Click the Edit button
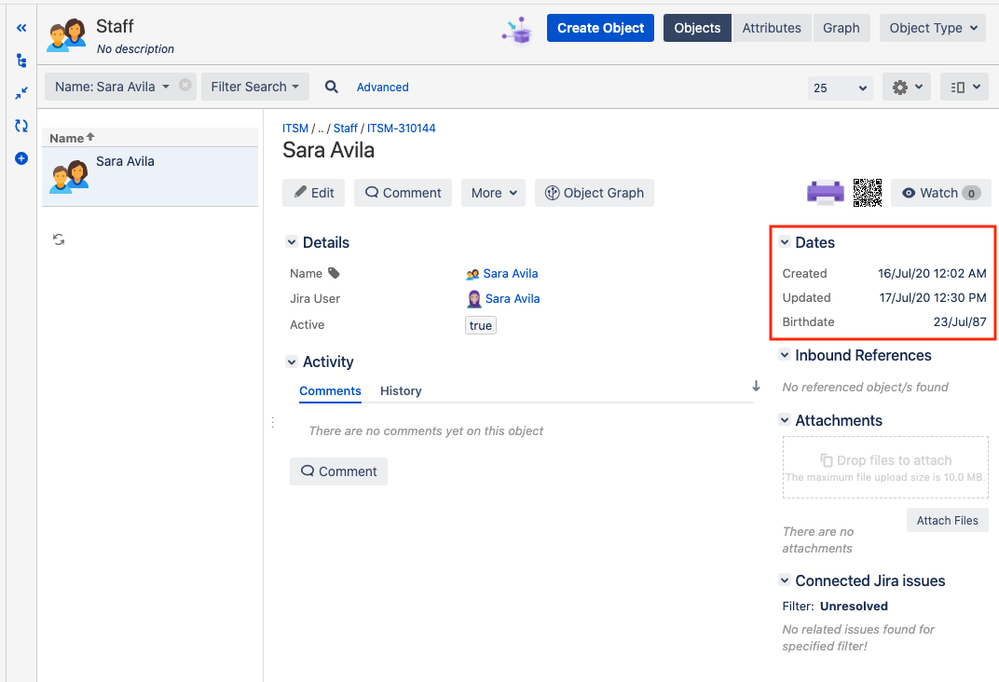Image resolution: width=999 pixels, height=682 pixels. pyautogui.click(x=313, y=192)
